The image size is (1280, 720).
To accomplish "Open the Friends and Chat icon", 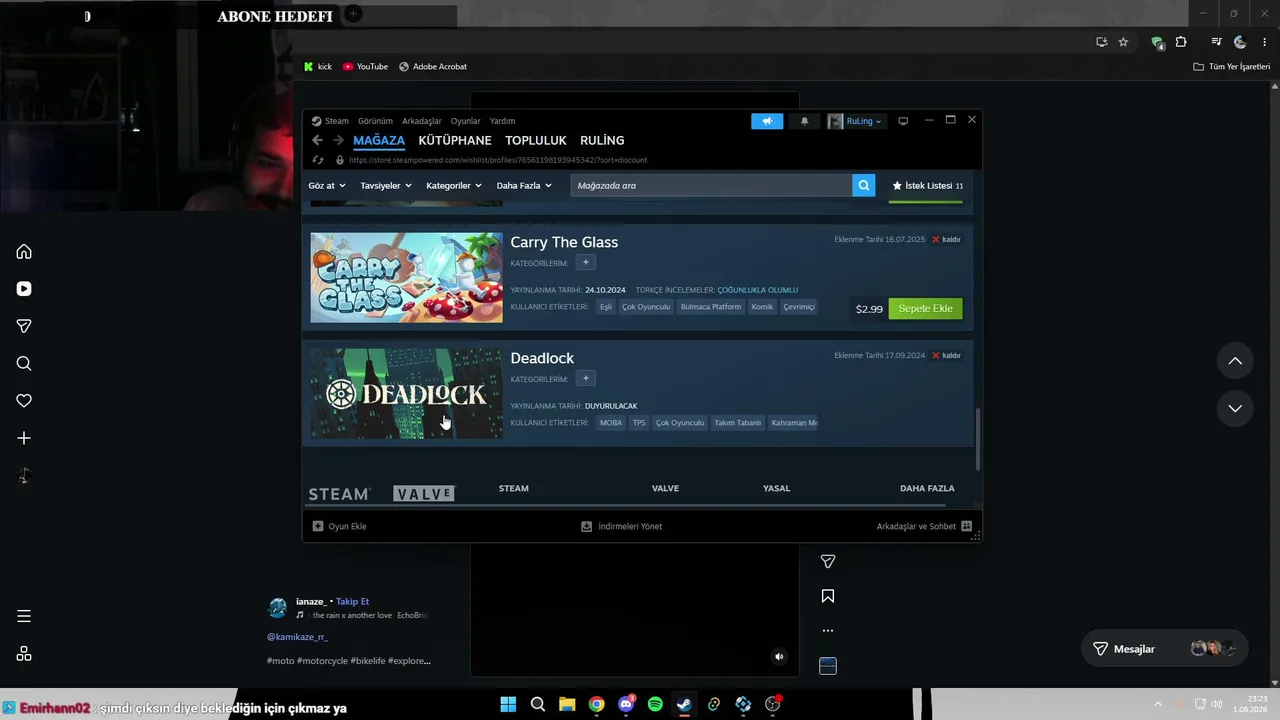I will tap(966, 526).
